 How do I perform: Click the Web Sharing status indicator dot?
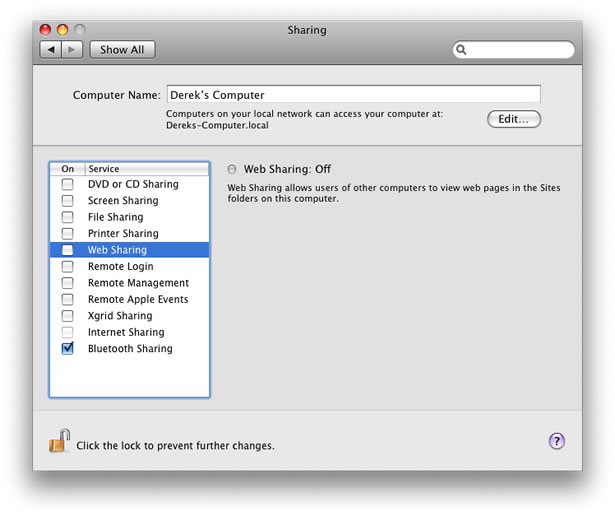(x=232, y=169)
